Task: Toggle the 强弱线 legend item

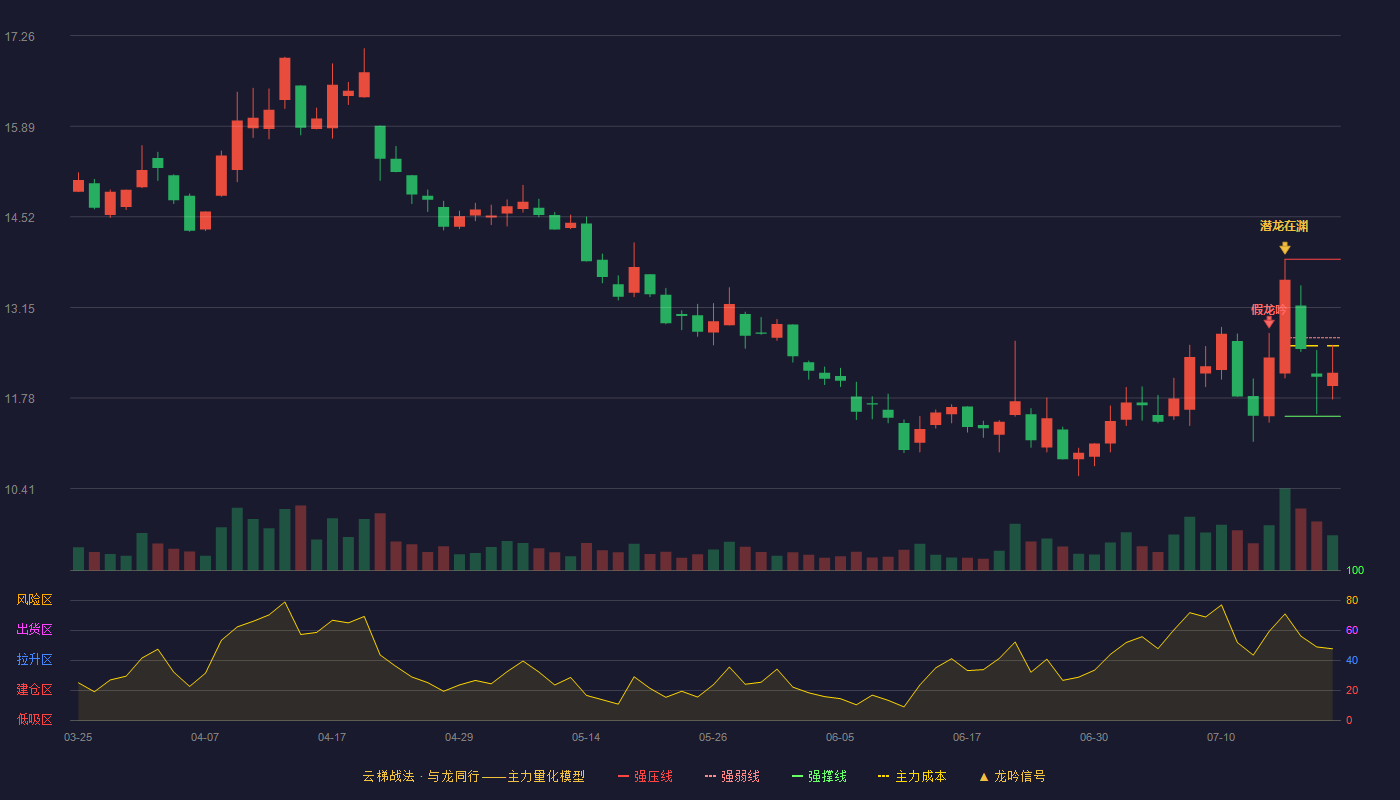Action: pyautogui.click(x=732, y=776)
